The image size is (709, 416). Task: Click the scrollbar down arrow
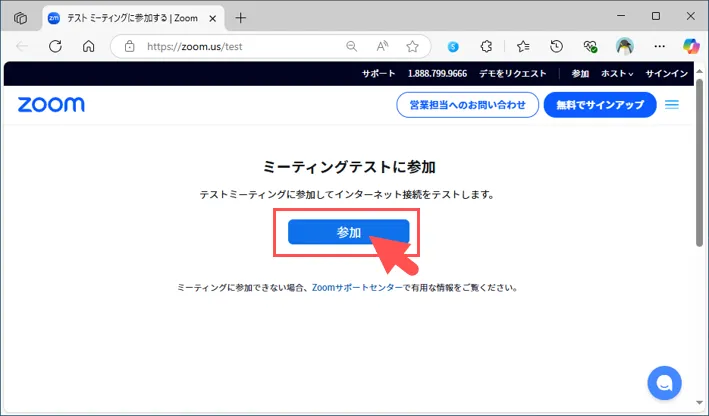pos(700,403)
